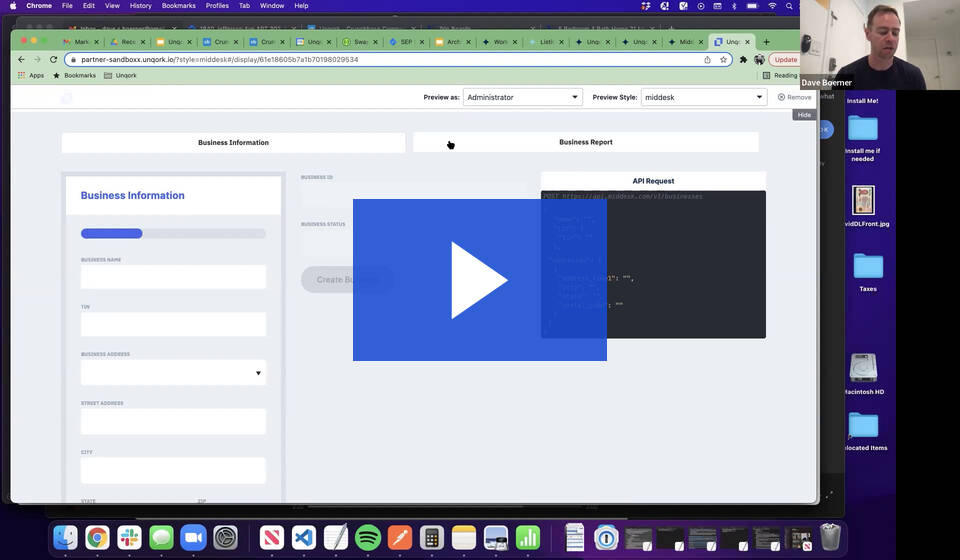This screenshot has width=960, height=560.
Task: Open the Reading list button
Action: [x=780, y=75]
